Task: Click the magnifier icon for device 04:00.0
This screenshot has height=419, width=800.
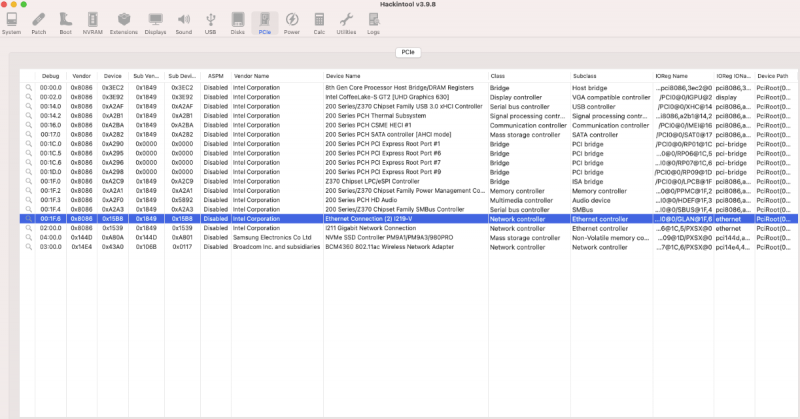Action: click(x=29, y=237)
